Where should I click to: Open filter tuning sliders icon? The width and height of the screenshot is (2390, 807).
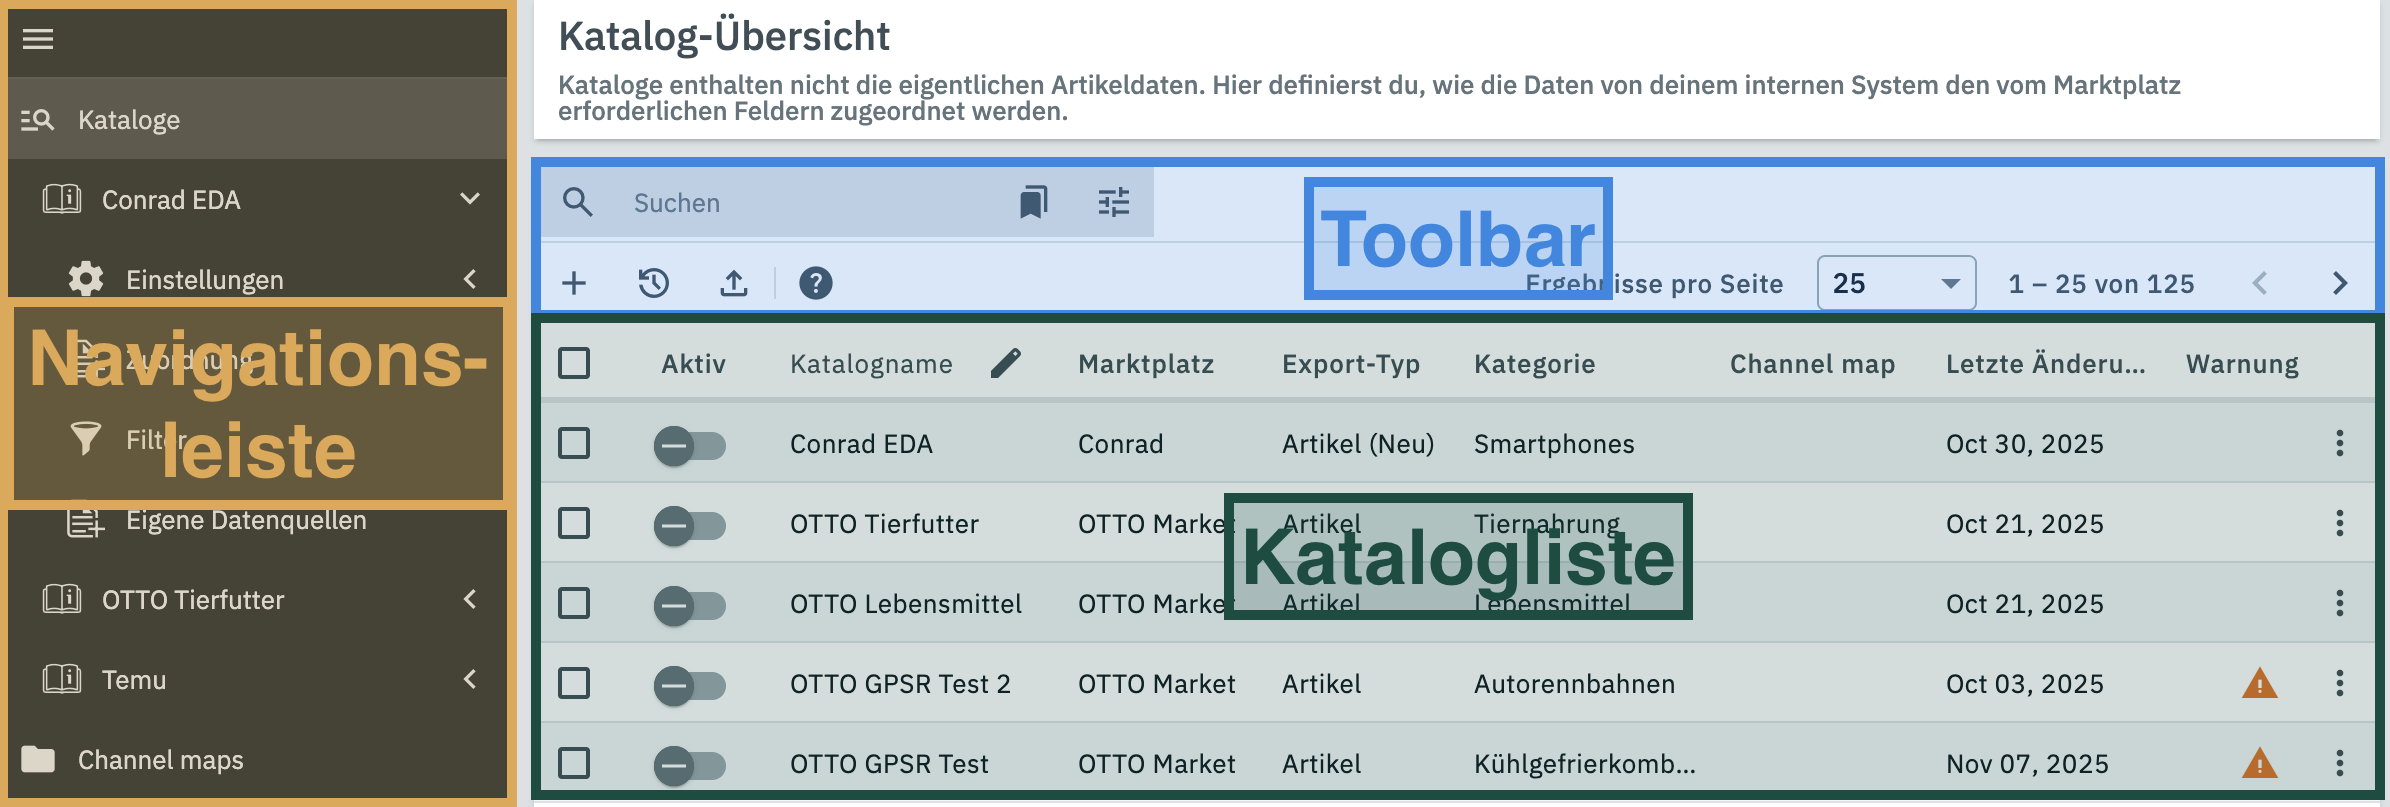click(x=1114, y=202)
